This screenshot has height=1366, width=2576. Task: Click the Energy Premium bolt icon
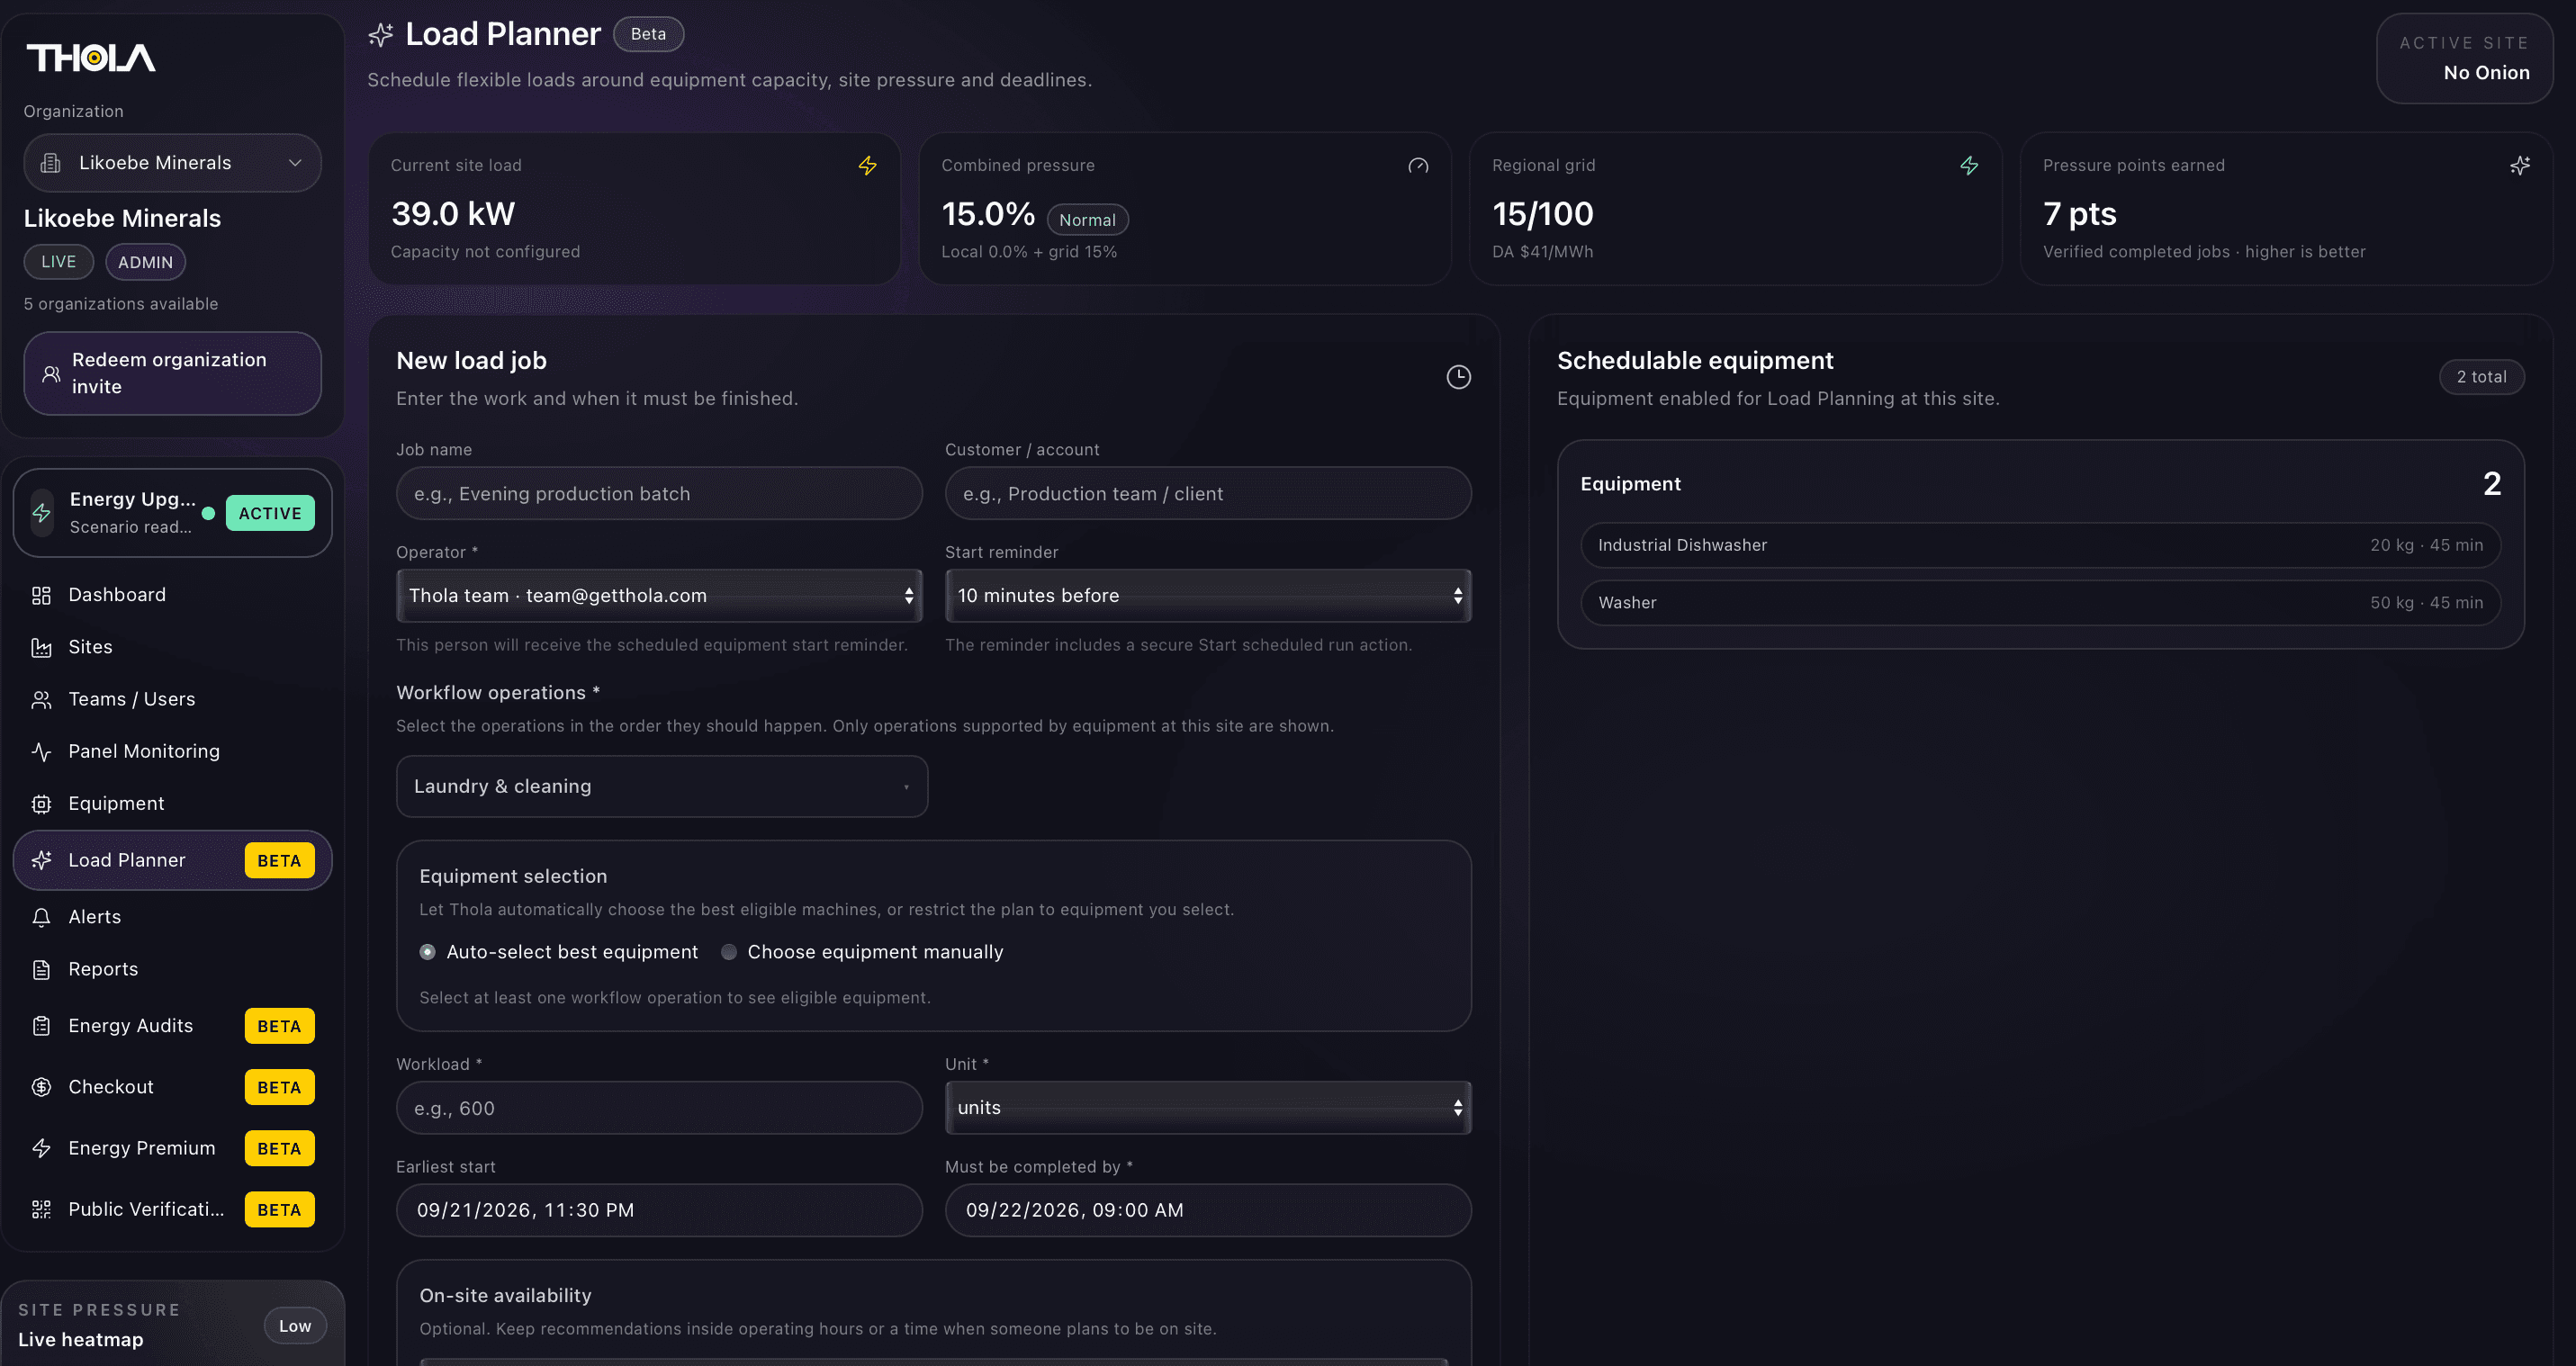pos(41,1148)
